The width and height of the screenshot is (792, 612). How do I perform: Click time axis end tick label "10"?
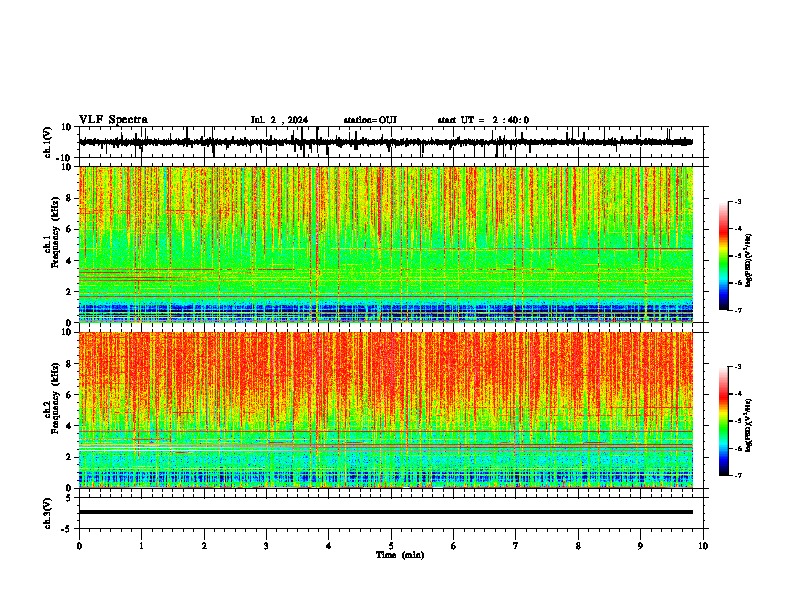pyautogui.click(x=703, y=546)
